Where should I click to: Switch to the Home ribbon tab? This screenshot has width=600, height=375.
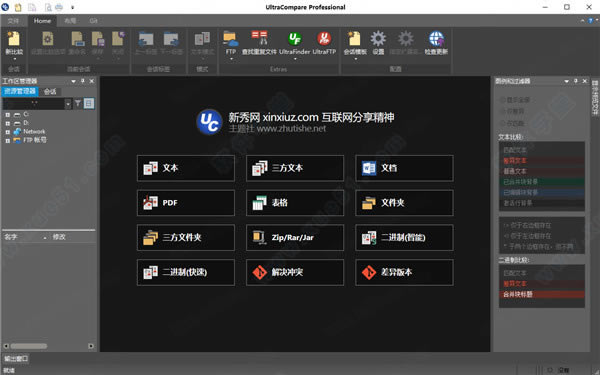point(42,21)
